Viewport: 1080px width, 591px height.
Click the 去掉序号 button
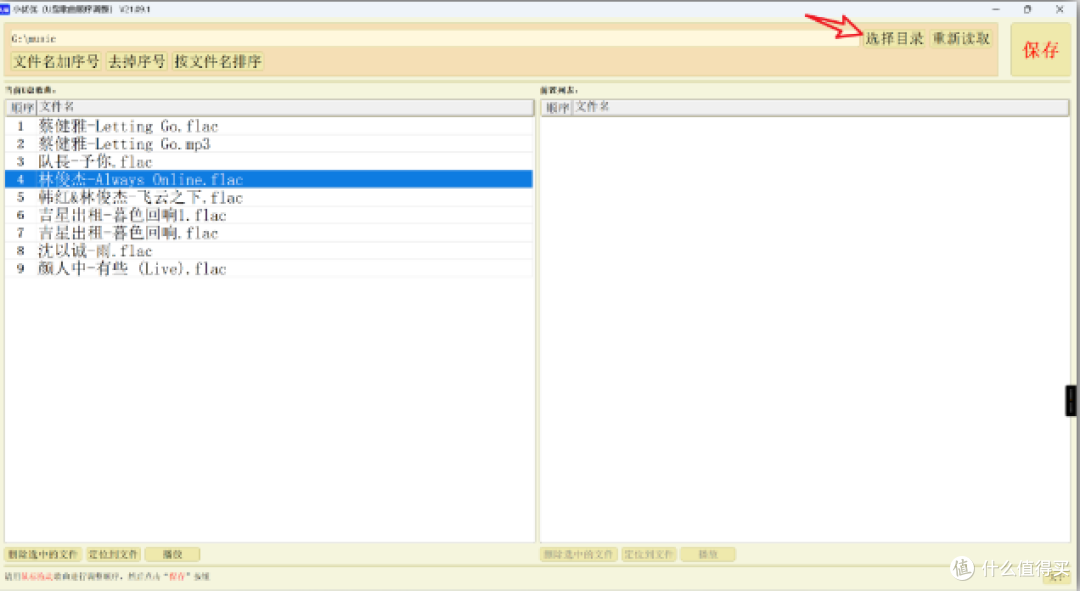pyautogui.click(x=136, y=61)
